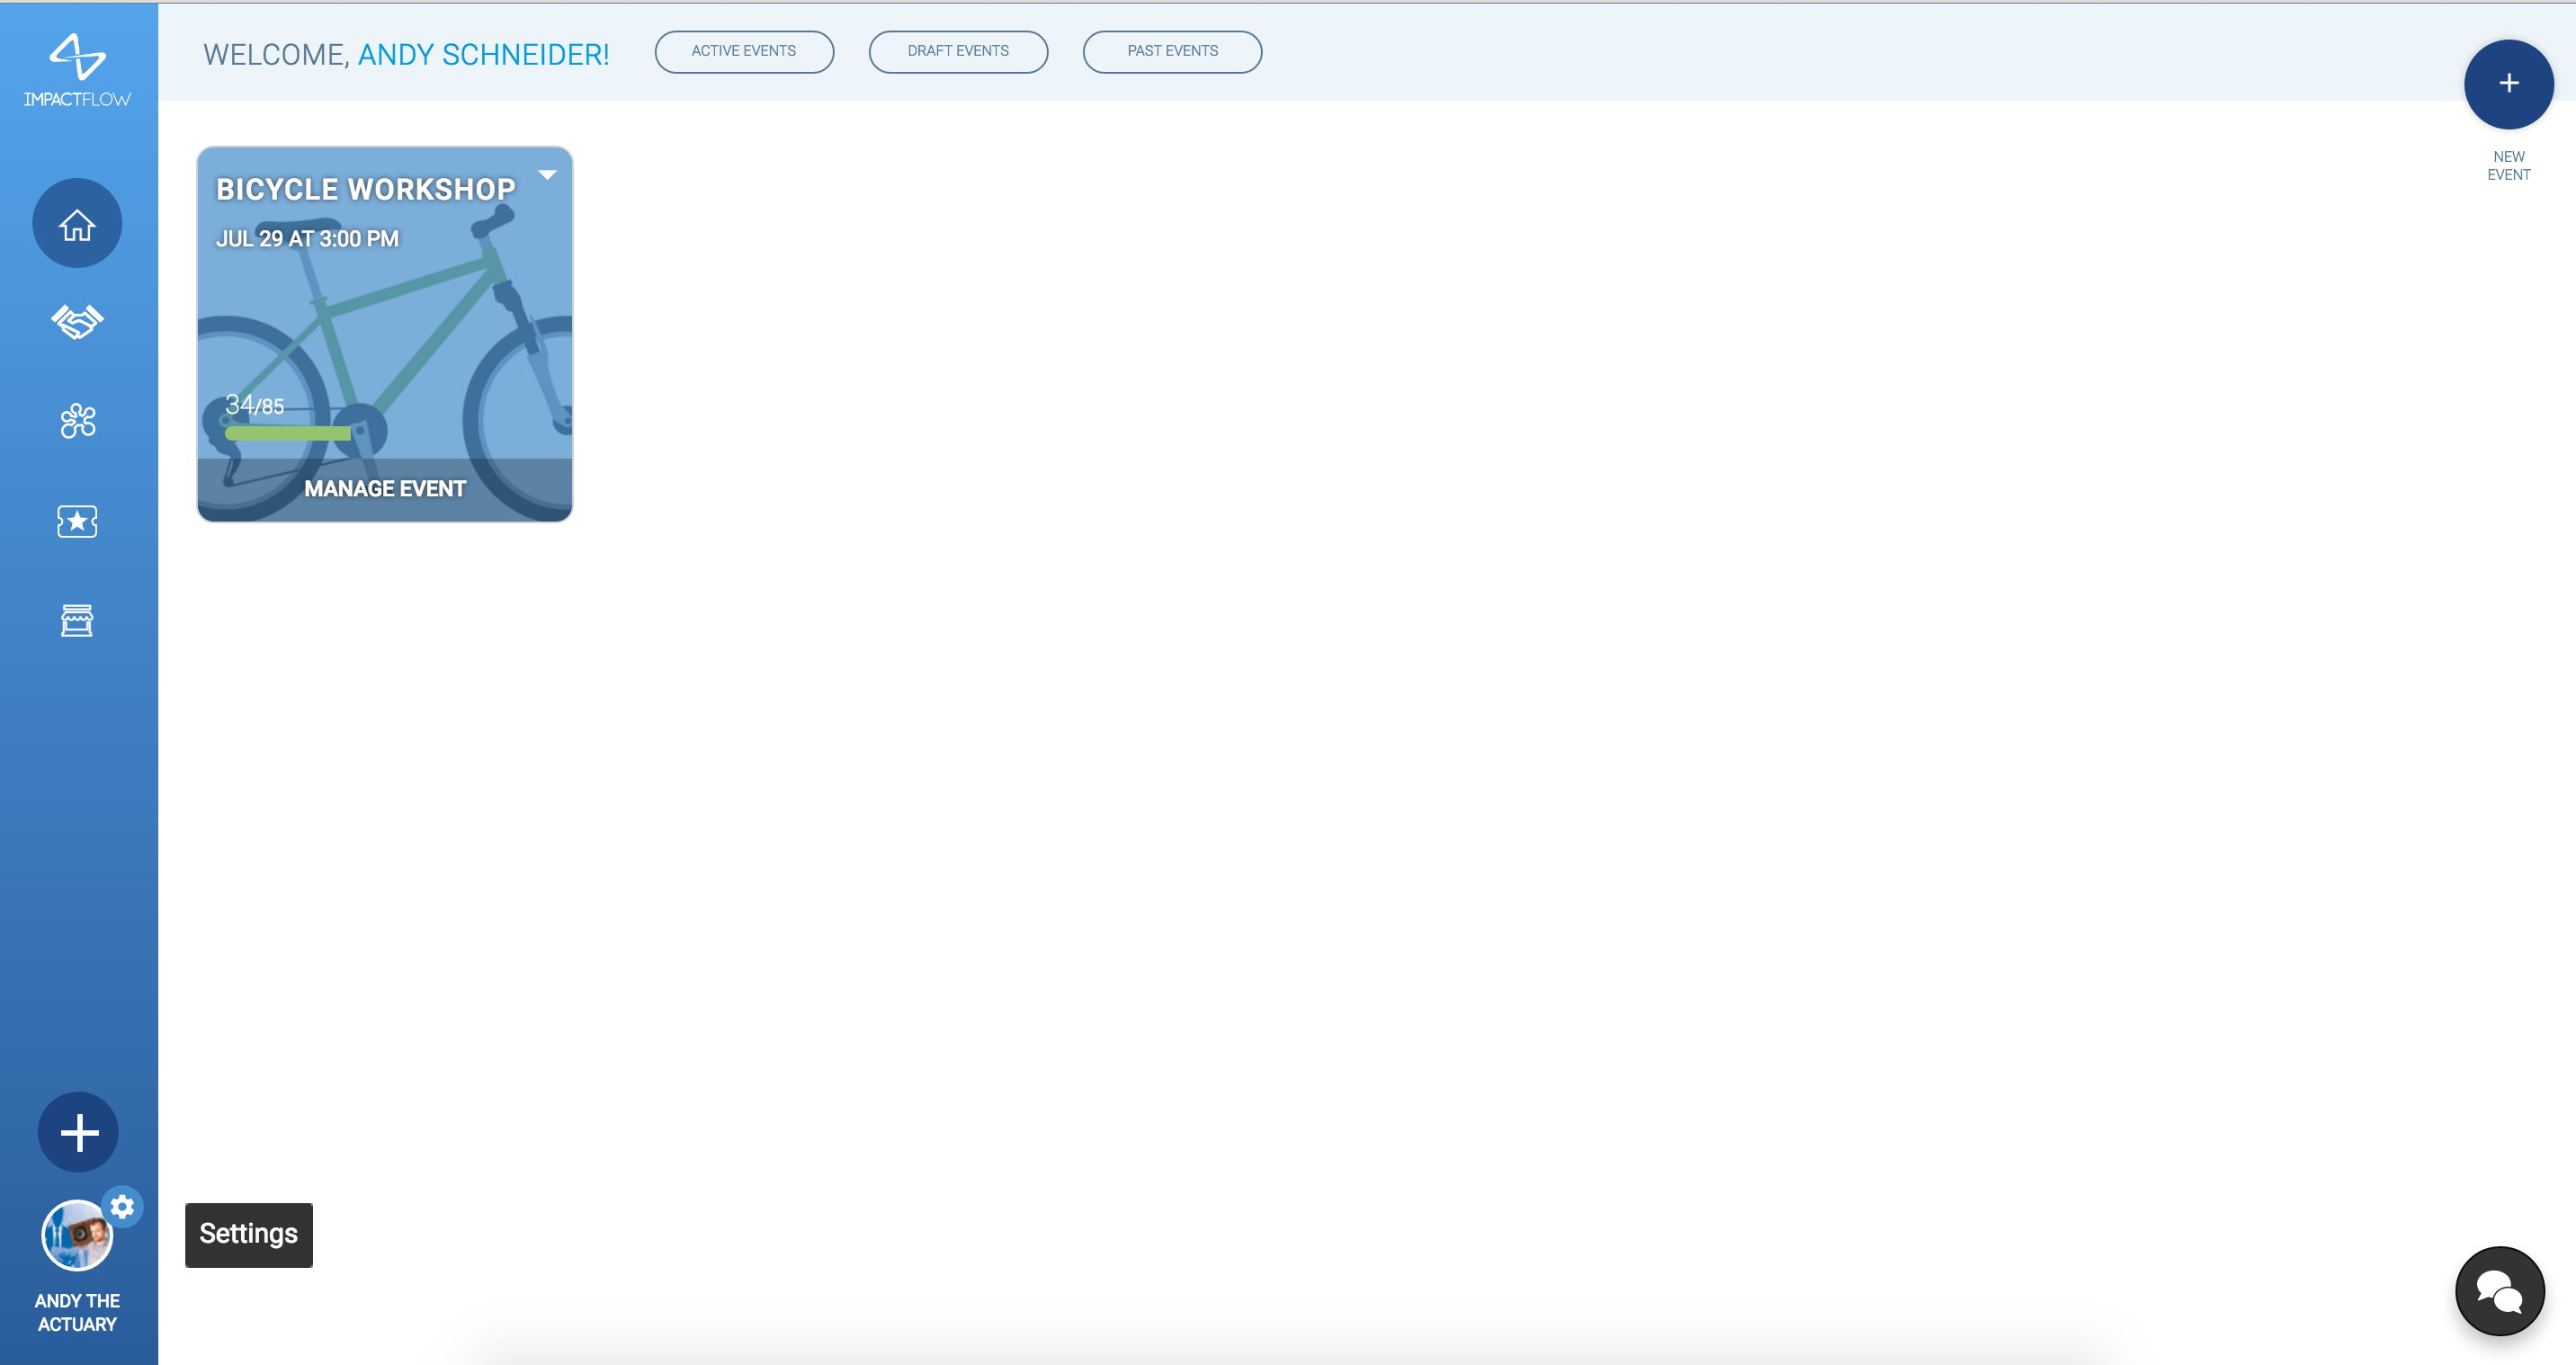This screenshot has height=1365, width=2576.
Task: Click the ImpactFlow logo
Action: point(77,71)
